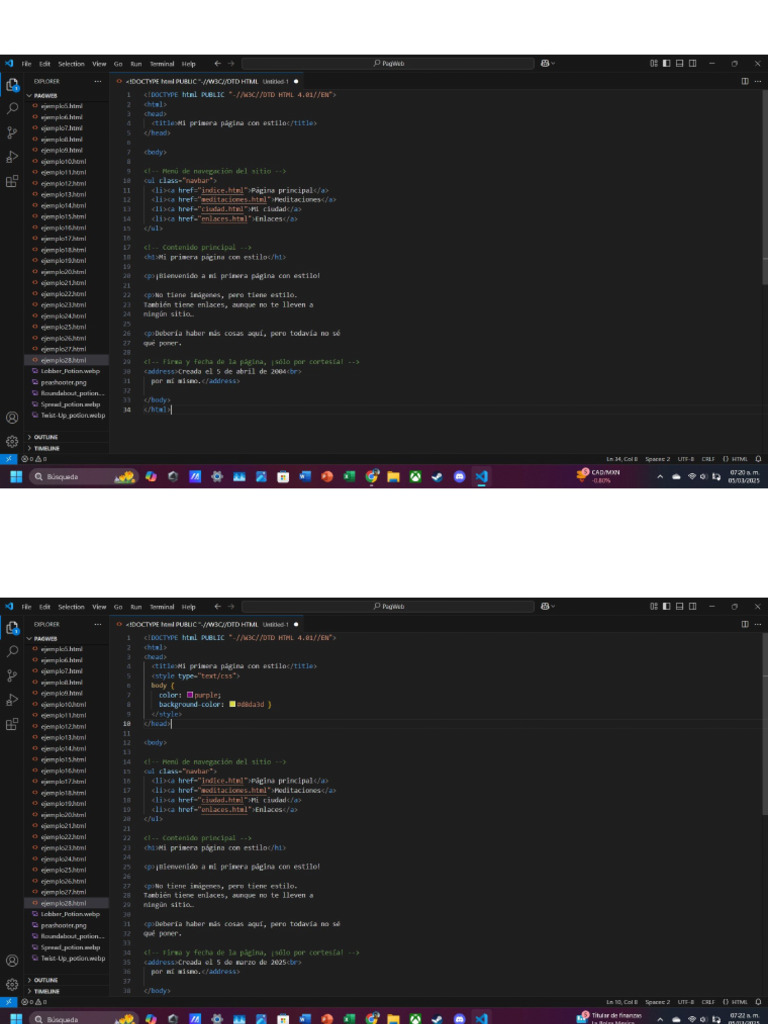Toggle primary sidebar in the lower window
Screen dimensions: 768x1024
pyautogui.click(x=667, y=606)
